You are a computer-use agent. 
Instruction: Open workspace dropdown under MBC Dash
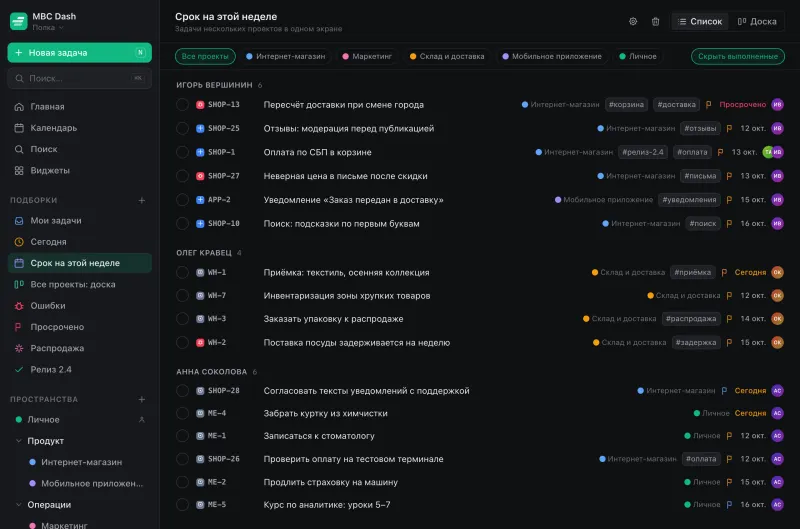click(48, 28)
